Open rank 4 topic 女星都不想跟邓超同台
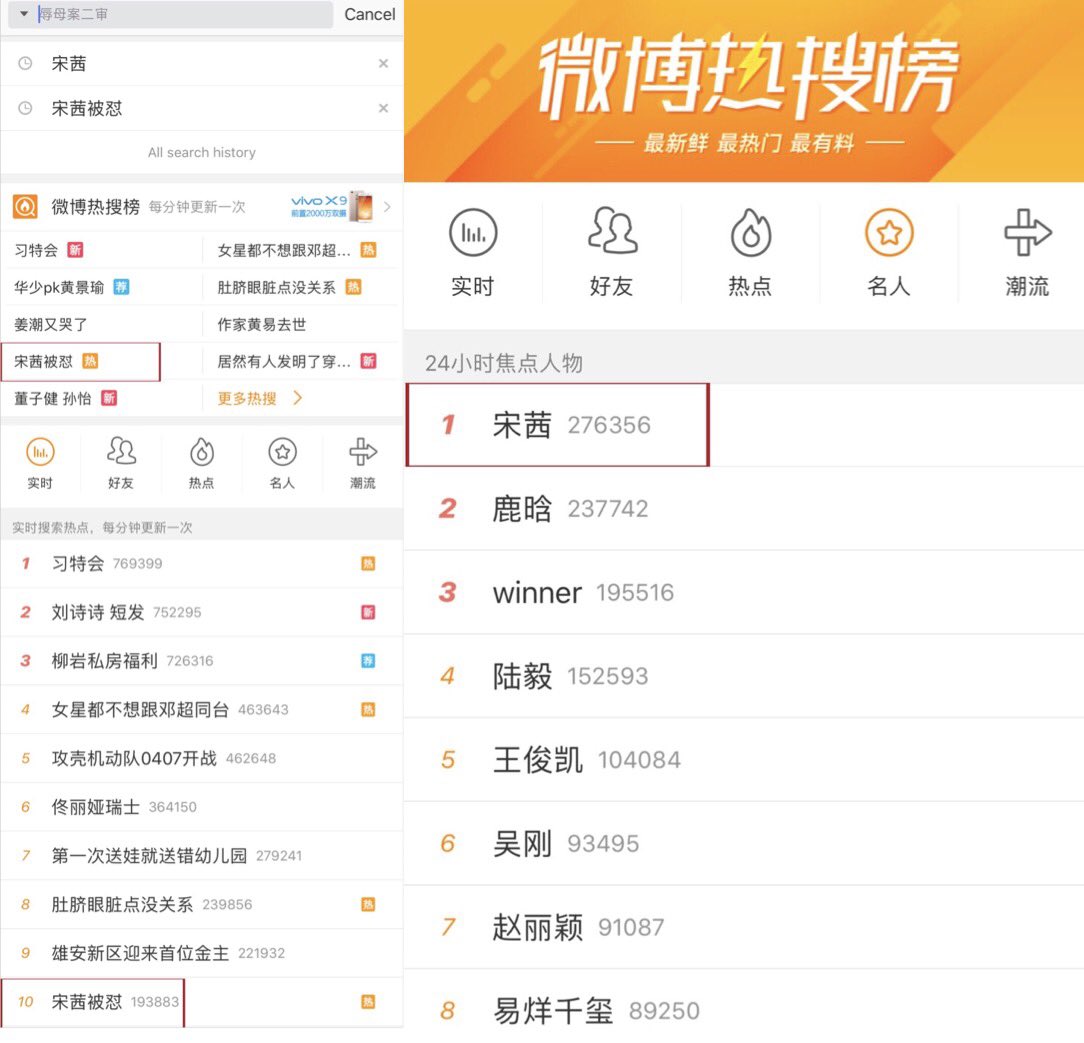Image resolution: width=1084 pixels, height=1043 pixels. pyautogui.click(x=201, y=710)
